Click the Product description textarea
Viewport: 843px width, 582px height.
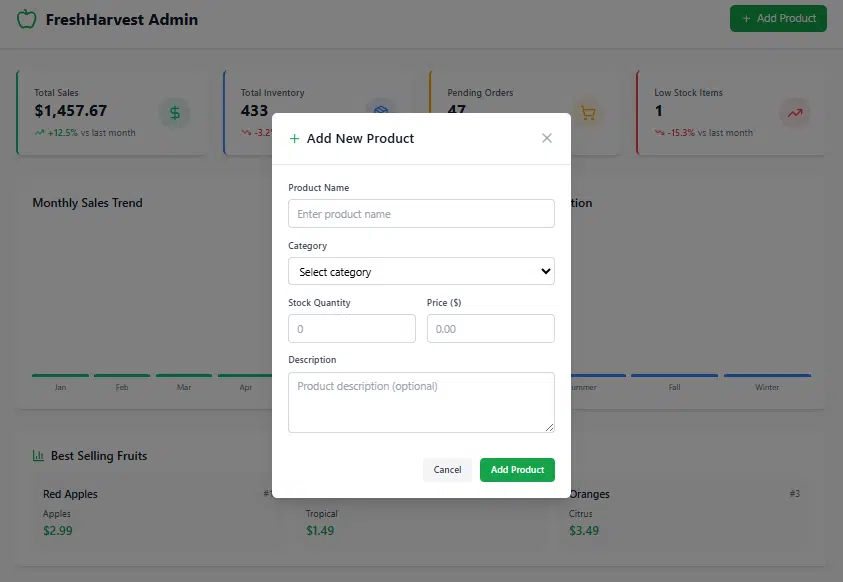tap(421, 403)
